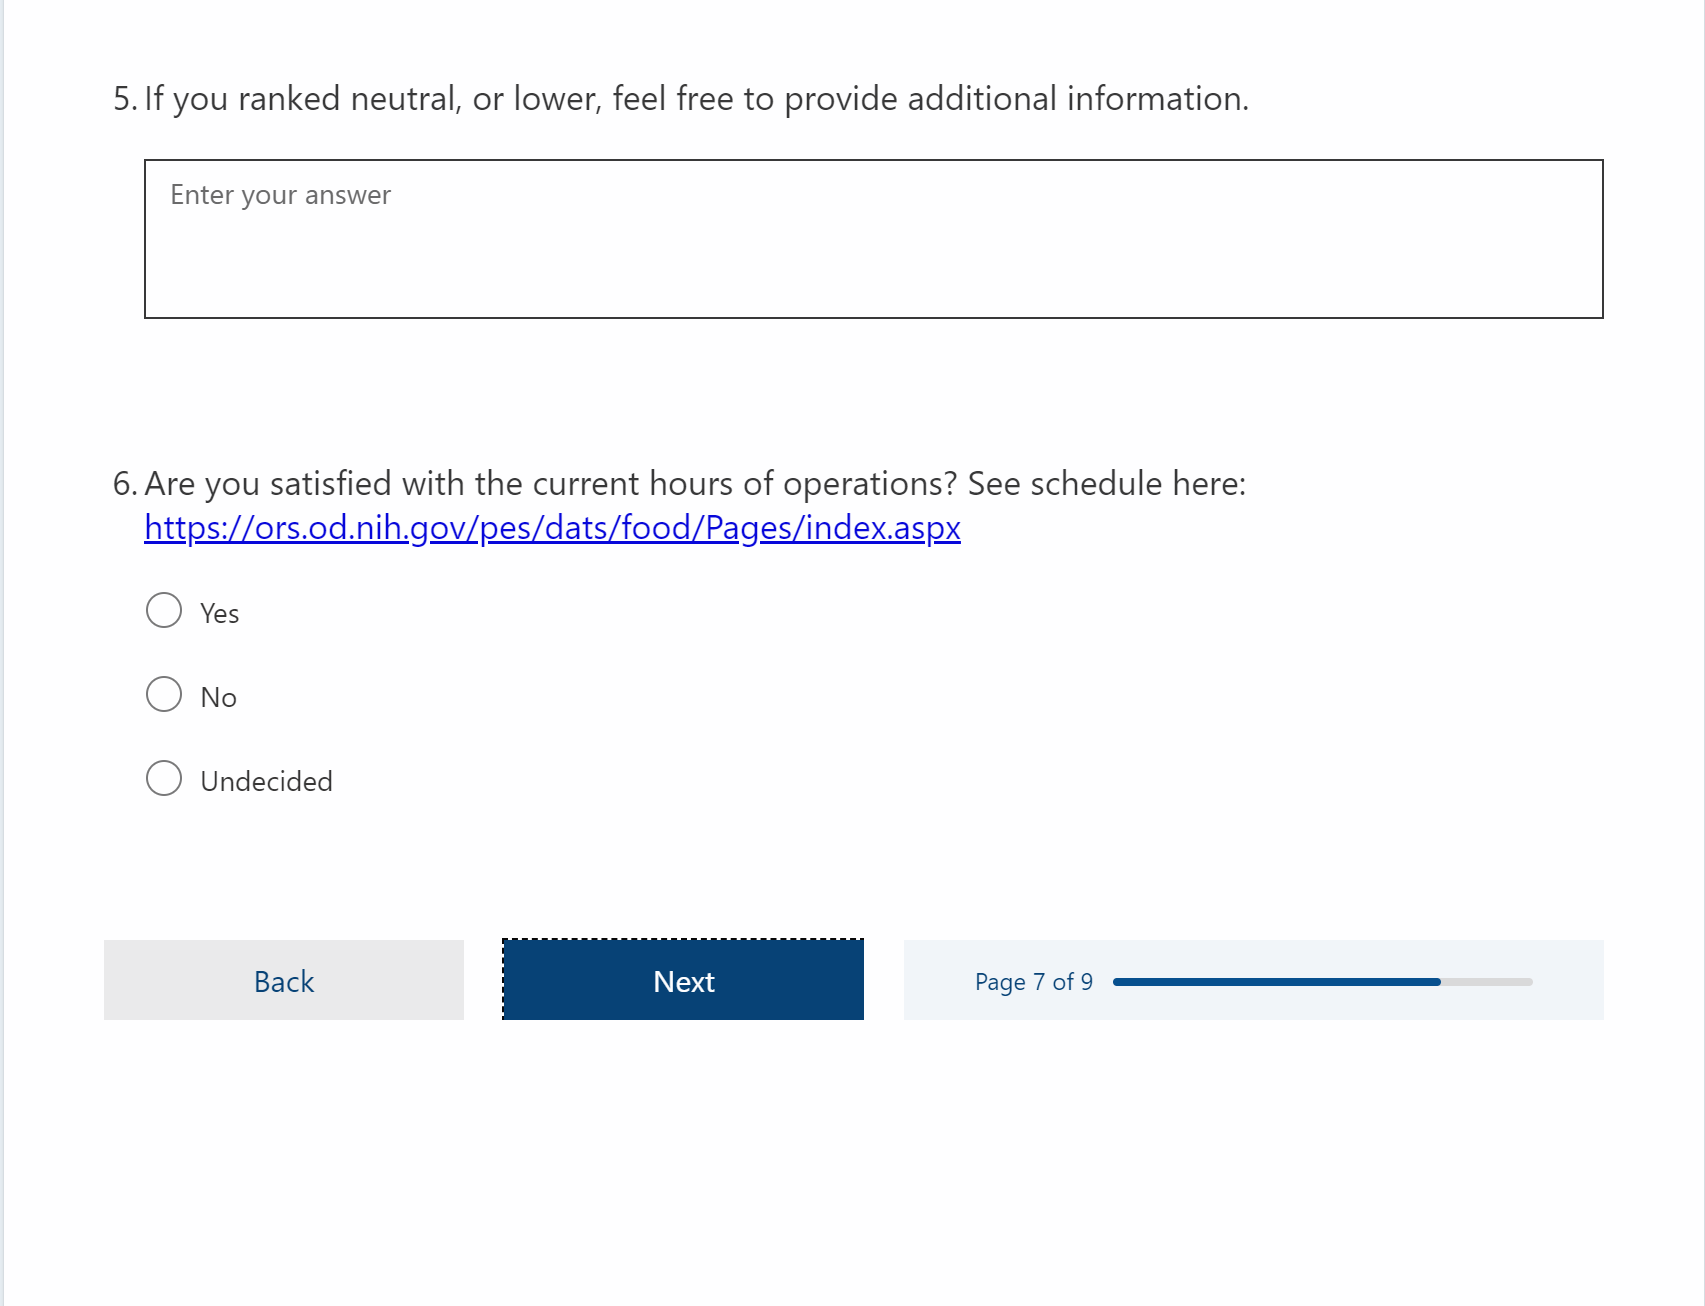Pick the Undecided radio circle

[164, 779]
